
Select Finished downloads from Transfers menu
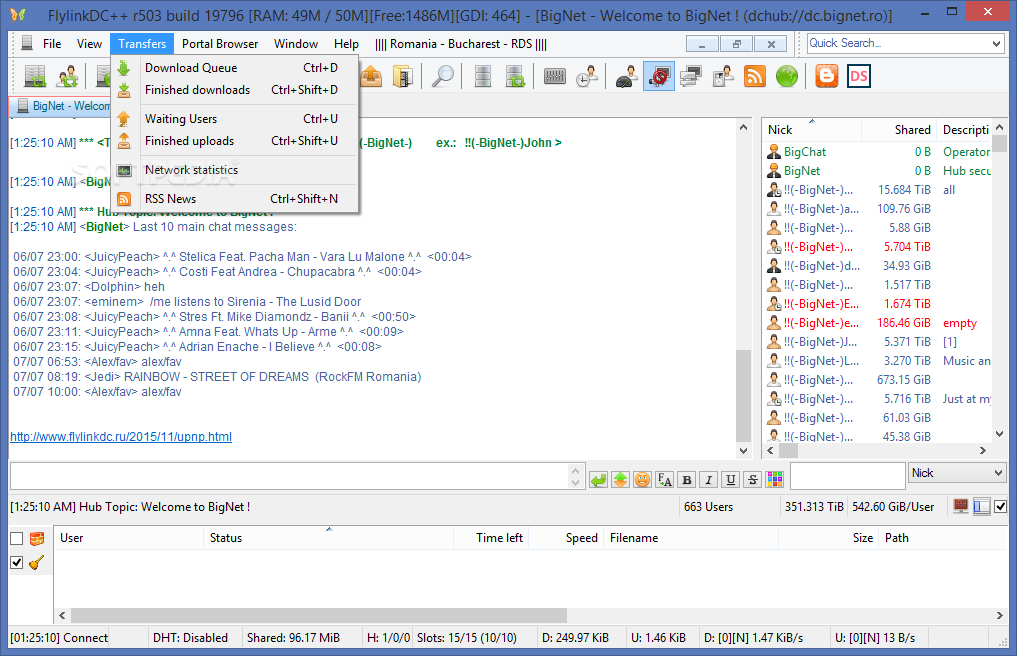tap(235, 90)
